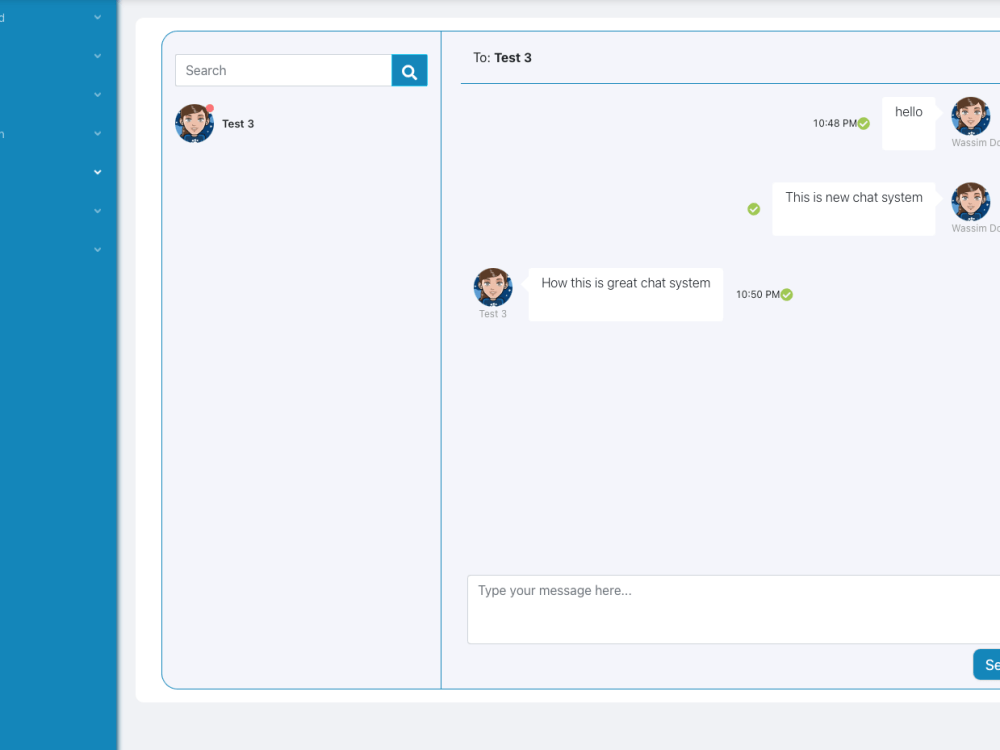Click Wassim's avatar next to the hello message

(x=969, y=115)
